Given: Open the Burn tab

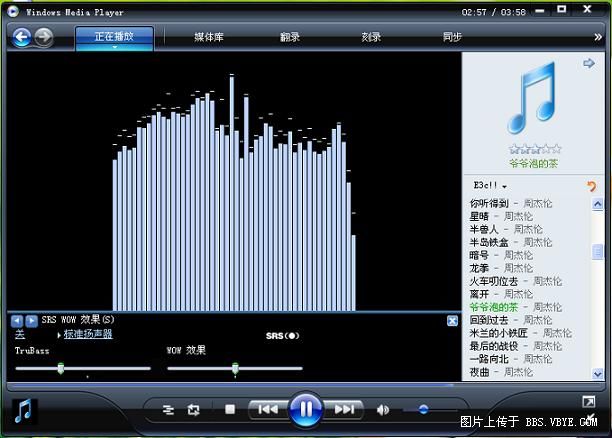Looking at the screenshot, I should pos(371,37).
